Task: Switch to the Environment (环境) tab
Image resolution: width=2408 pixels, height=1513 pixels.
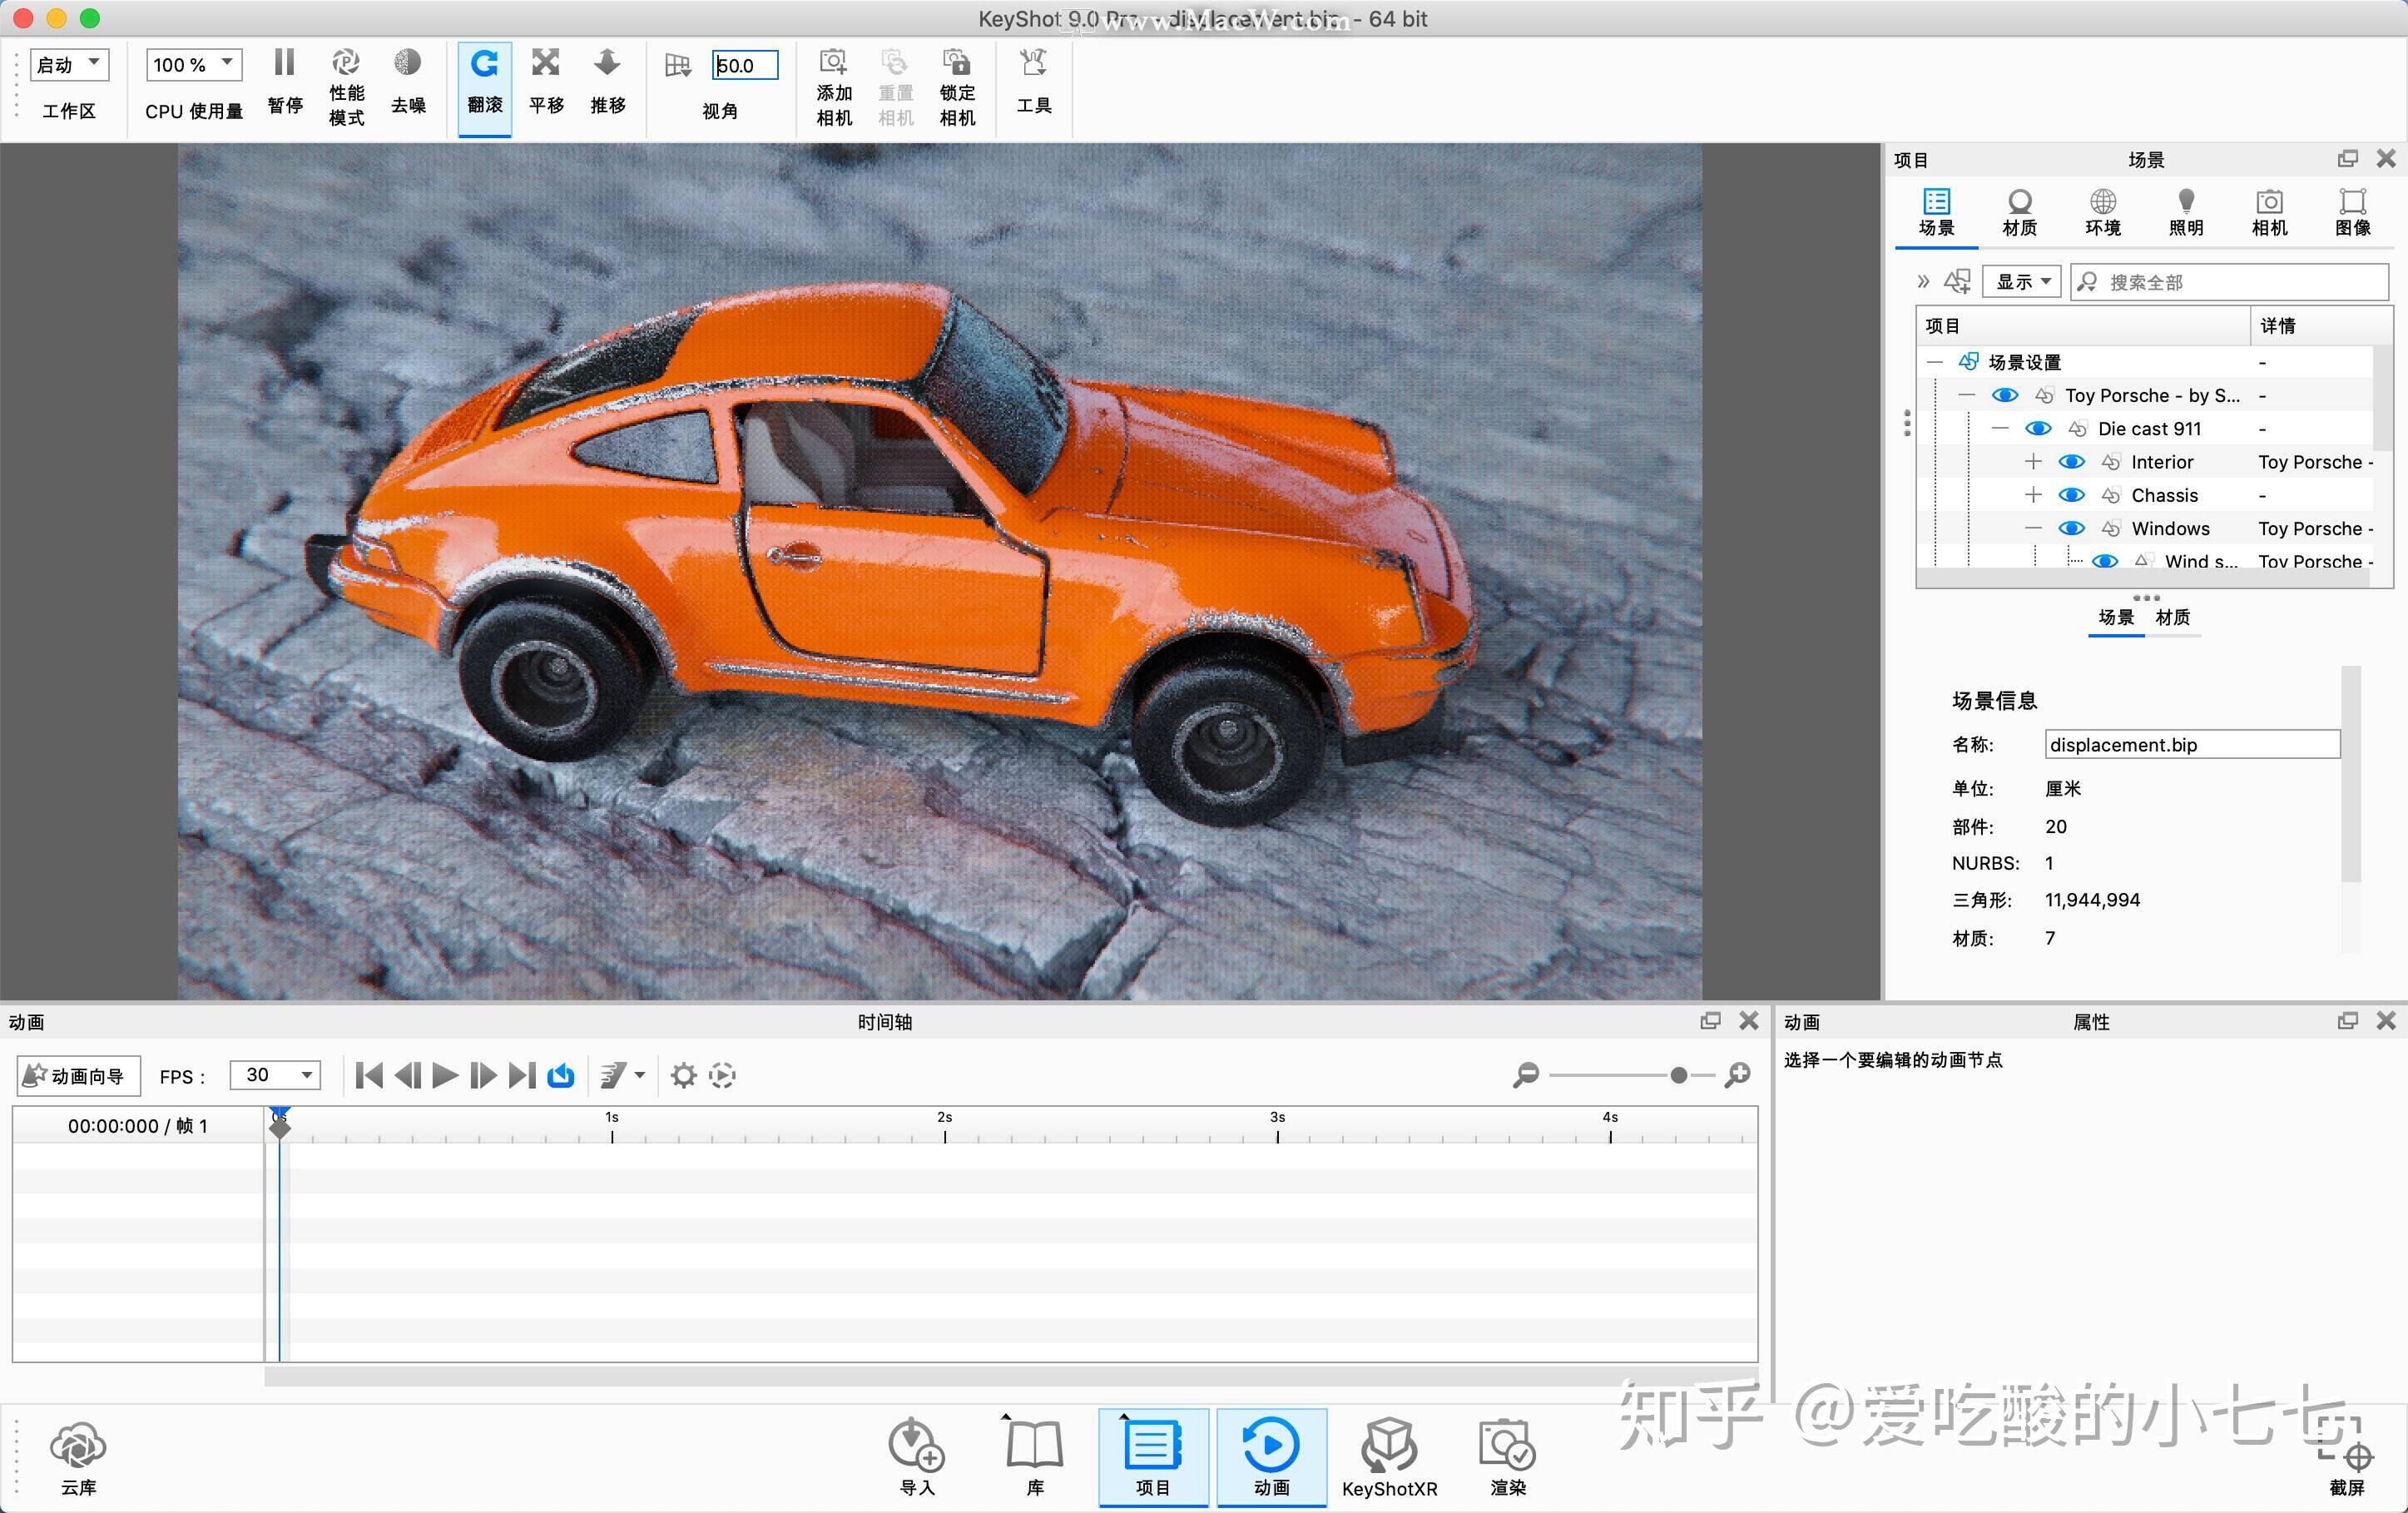Action: click(2102, 213)
